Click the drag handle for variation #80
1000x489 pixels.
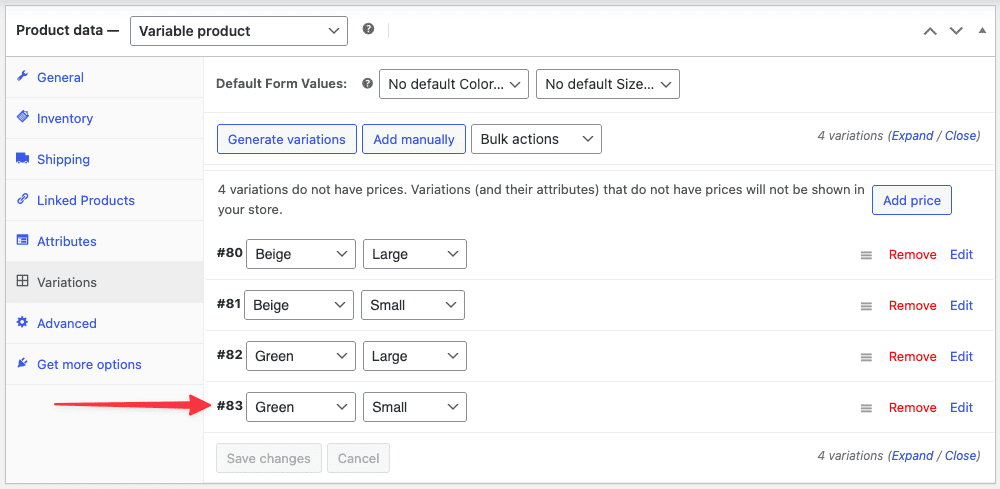click(x=866, y=255)
